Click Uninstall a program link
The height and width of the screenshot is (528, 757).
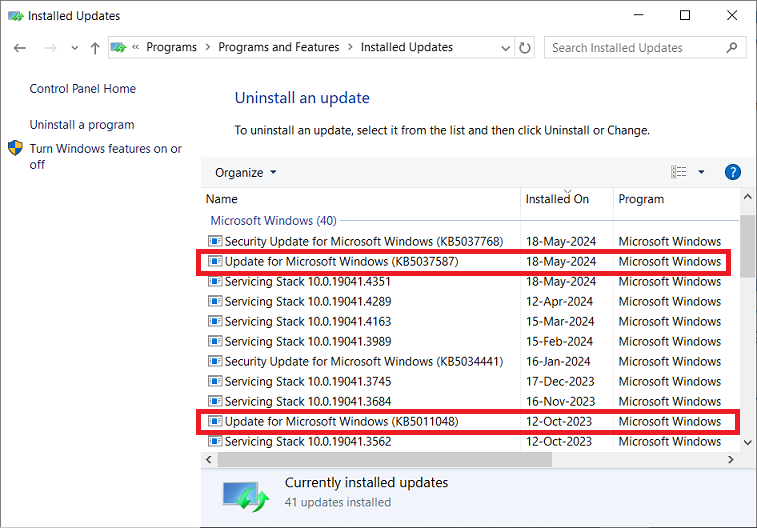coord(82,125)
